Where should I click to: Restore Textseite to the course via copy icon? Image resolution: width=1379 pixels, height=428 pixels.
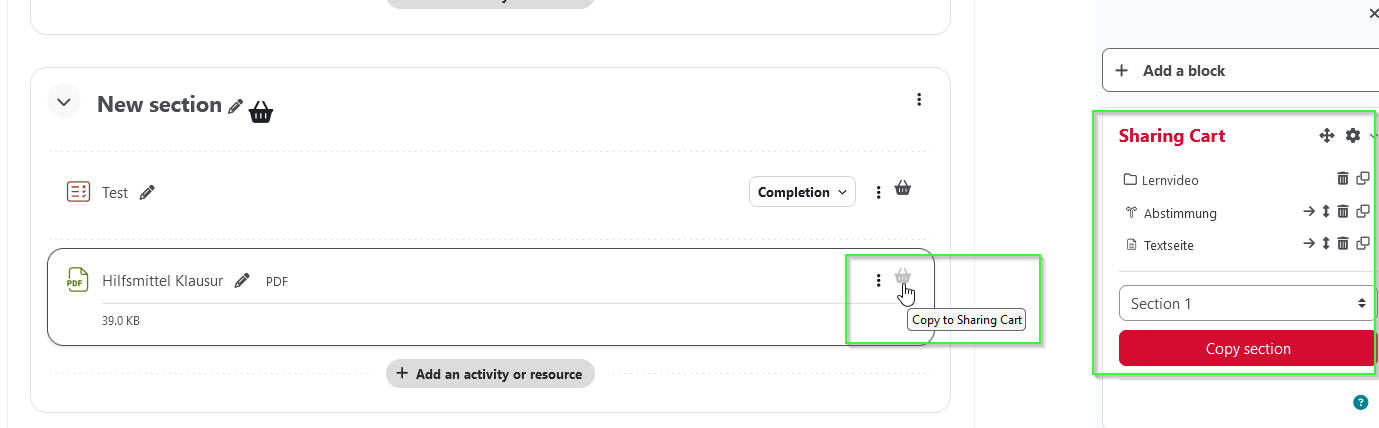(x=1363, y=244)
